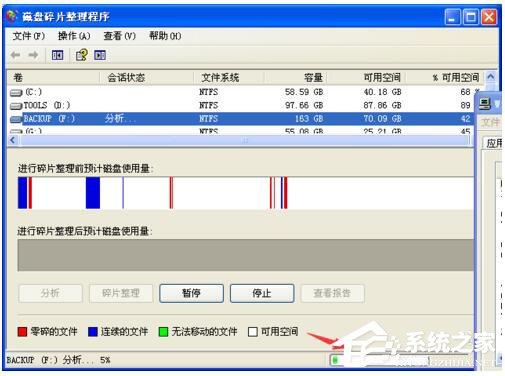This screenshot has height=376, width=505.
Task: Open the 查看(V) menu
Action: [x=119, y=36]
